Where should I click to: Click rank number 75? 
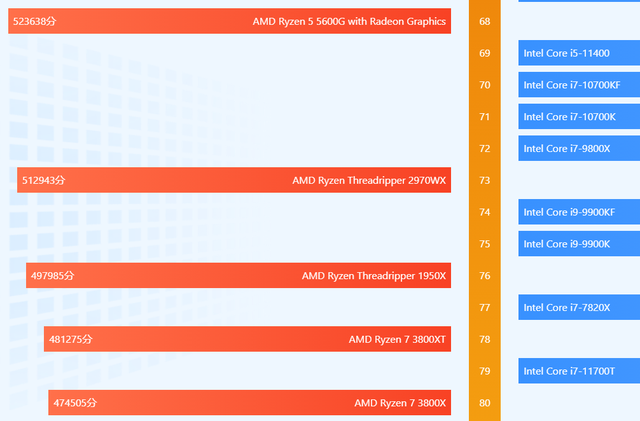click(484, 244)
